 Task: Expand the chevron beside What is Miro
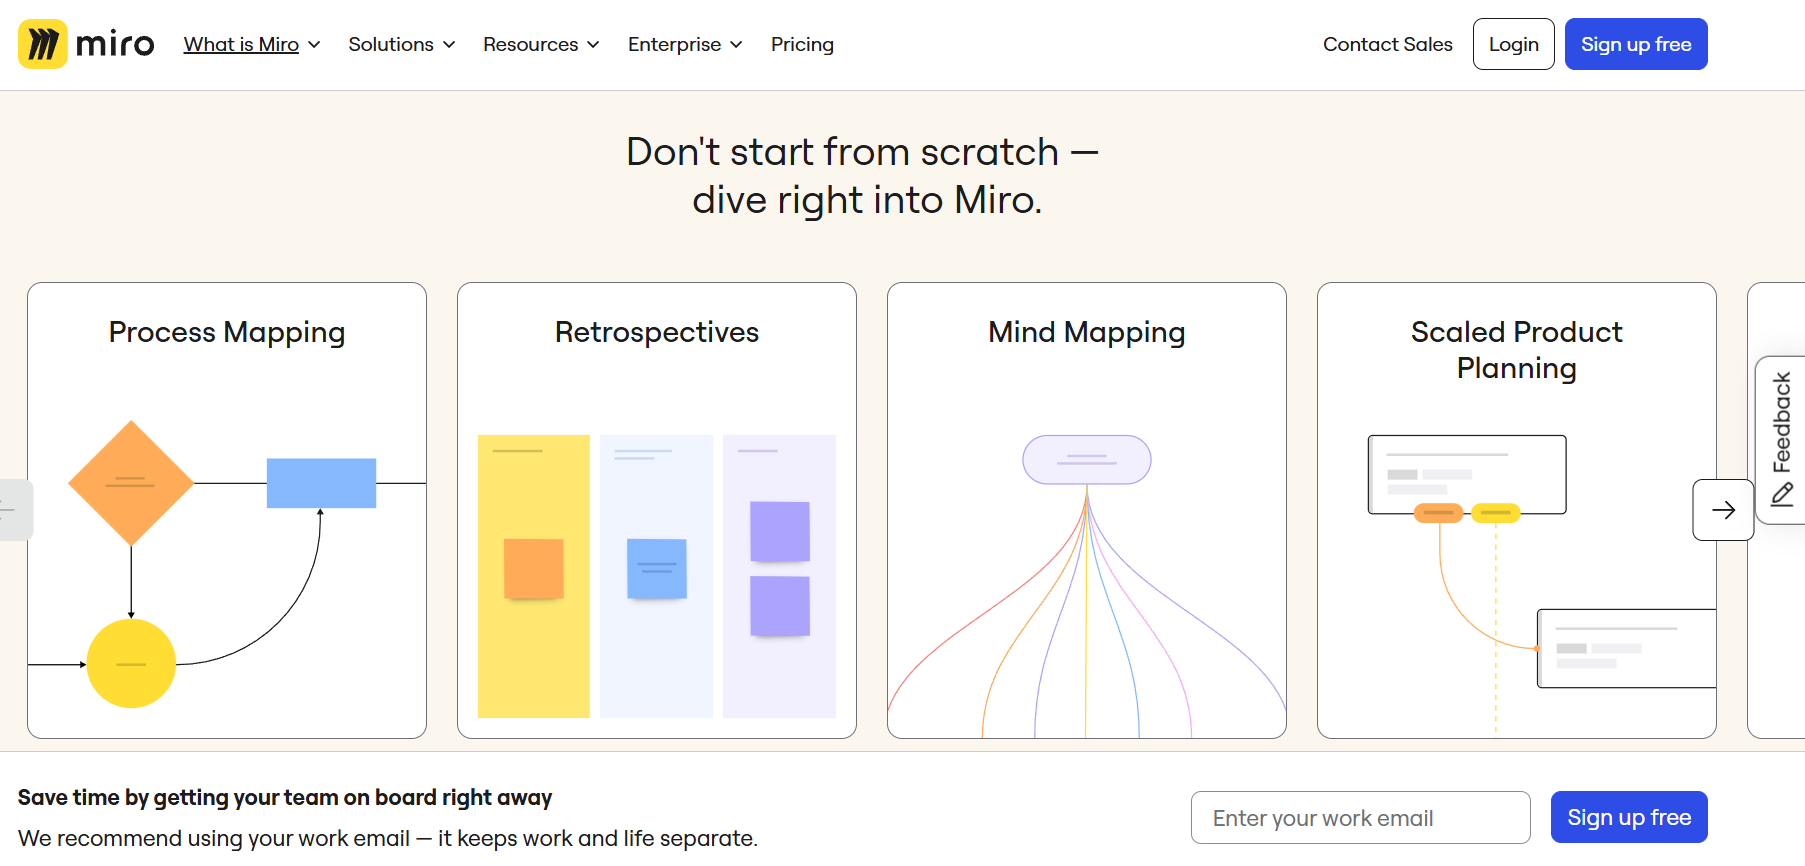[314, 45]
